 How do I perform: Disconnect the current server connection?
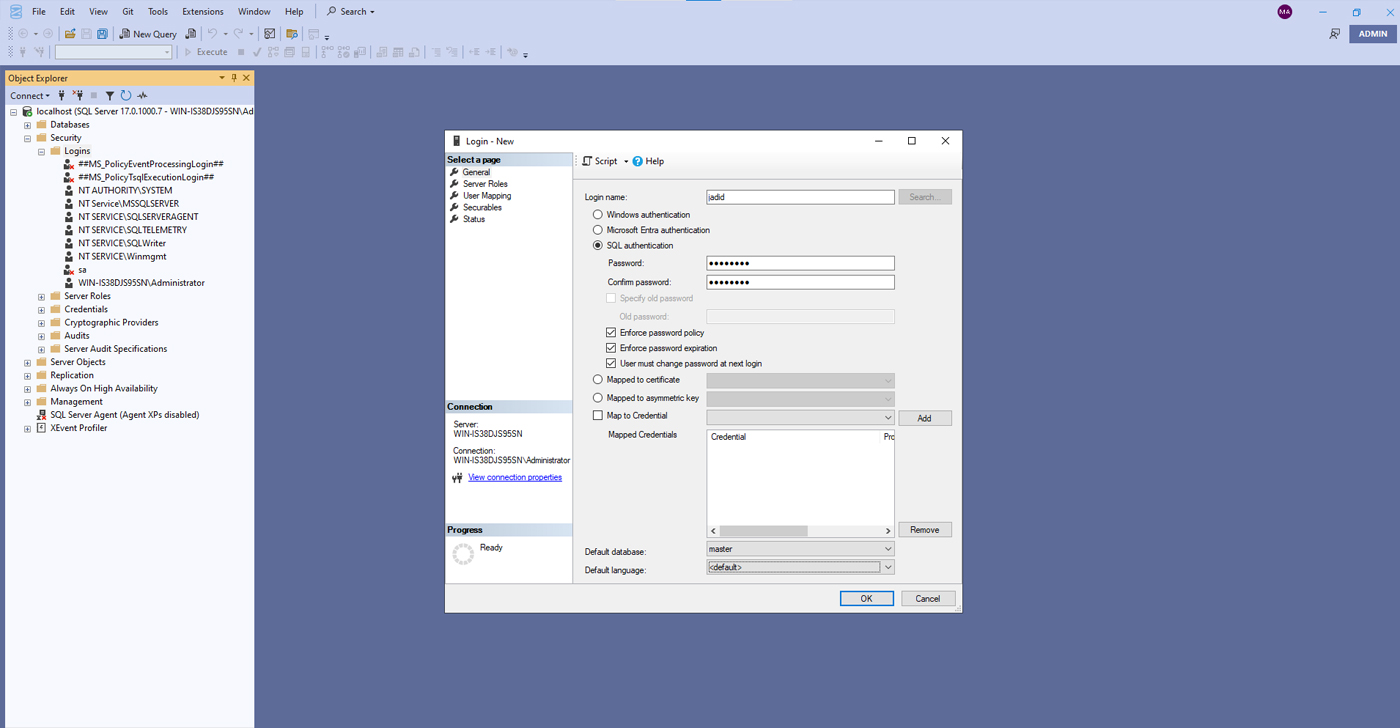click(78, 95)
